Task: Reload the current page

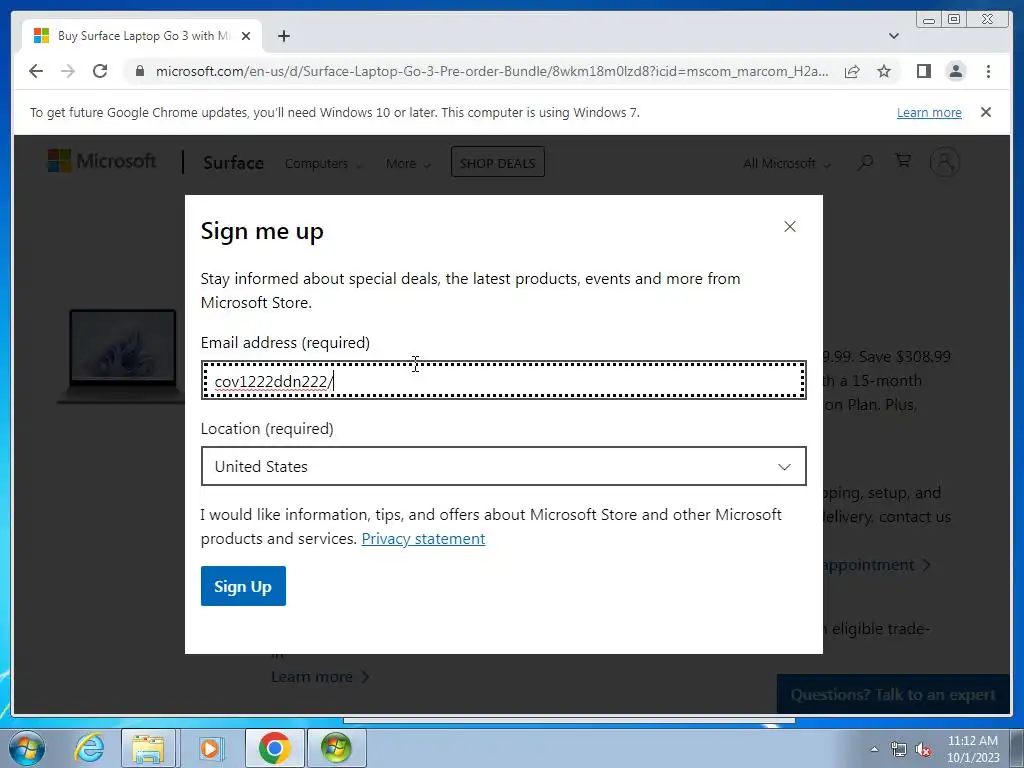Action: [x=100, y=71]
